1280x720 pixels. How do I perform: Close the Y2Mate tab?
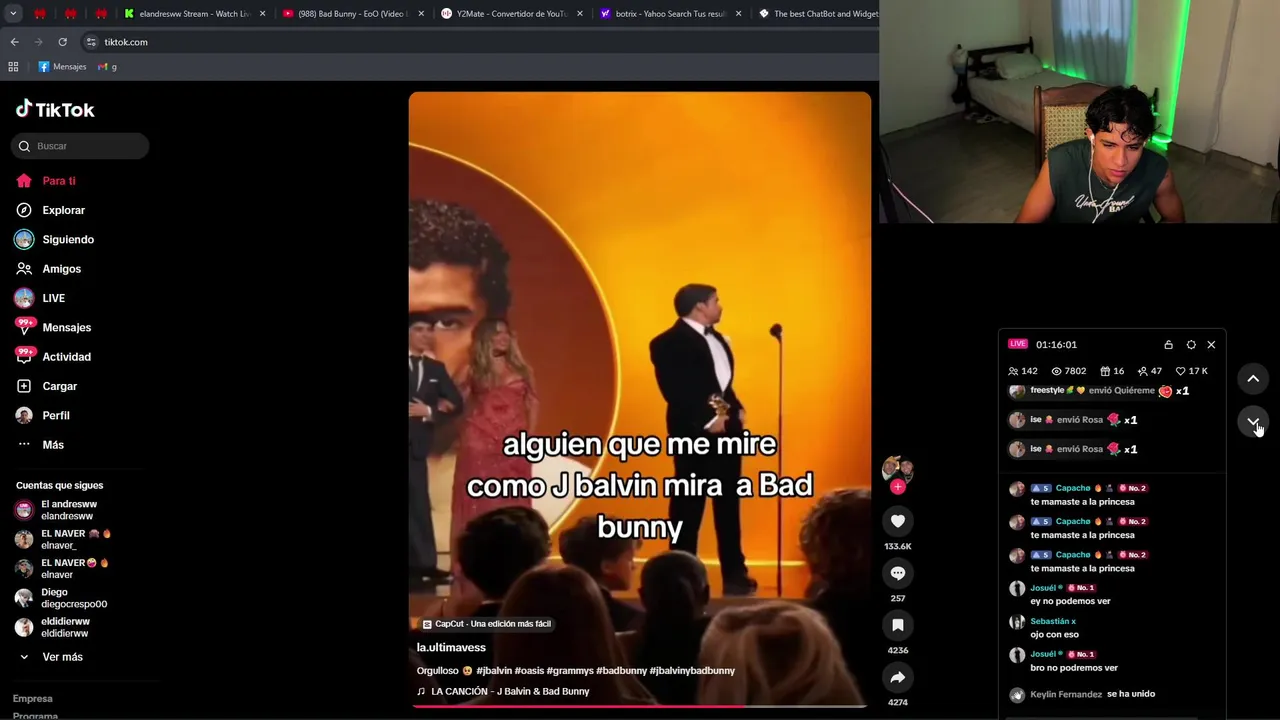tap(580, 14)
